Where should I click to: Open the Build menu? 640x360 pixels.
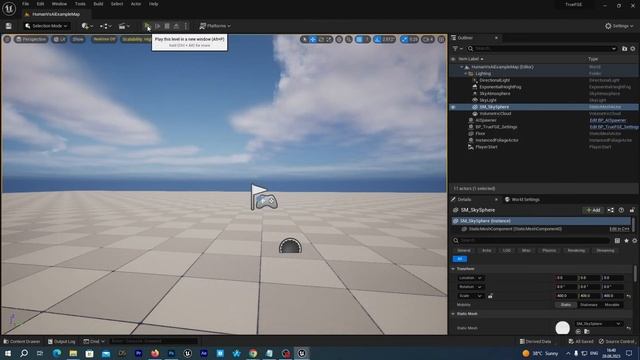pyautogui.click(x=98, y=4)
